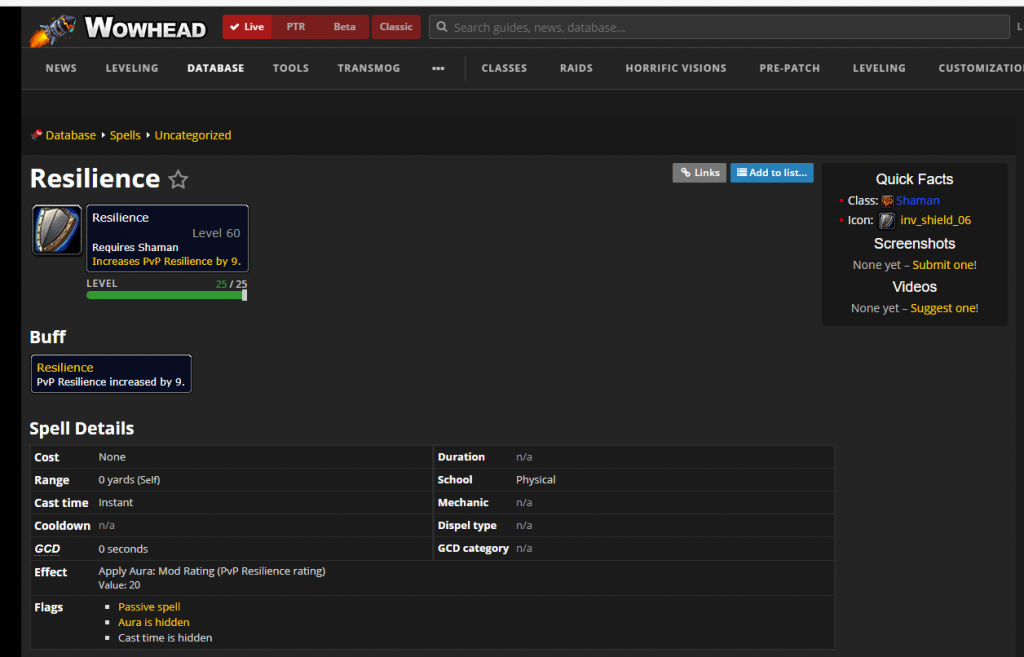
Task: Click the Wowhead rocket logo
Action: click(52, 27)
